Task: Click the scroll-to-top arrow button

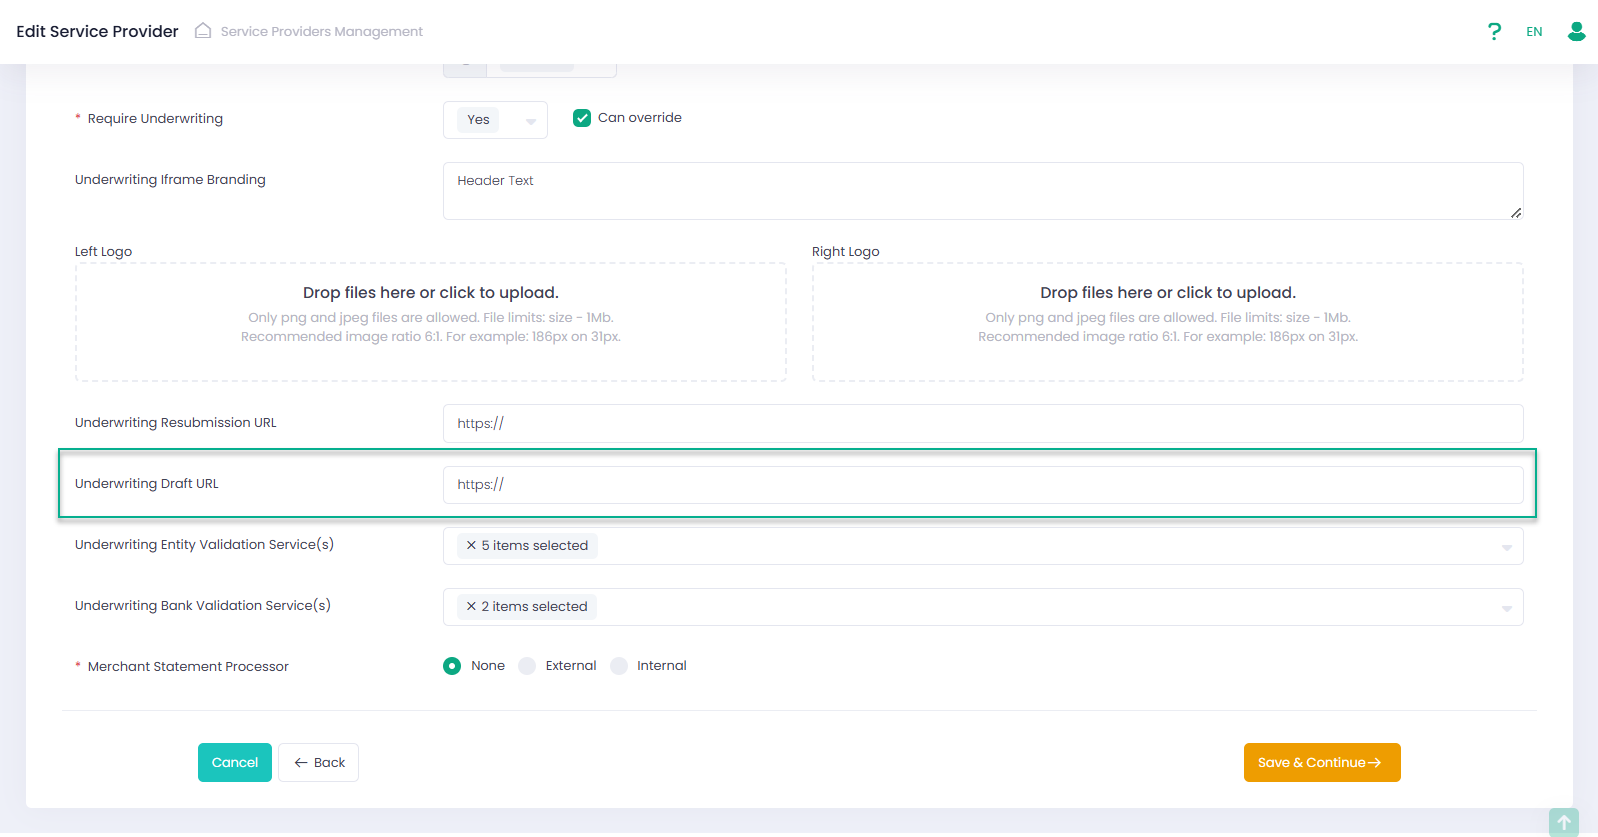Action: tap(1563, 822)
